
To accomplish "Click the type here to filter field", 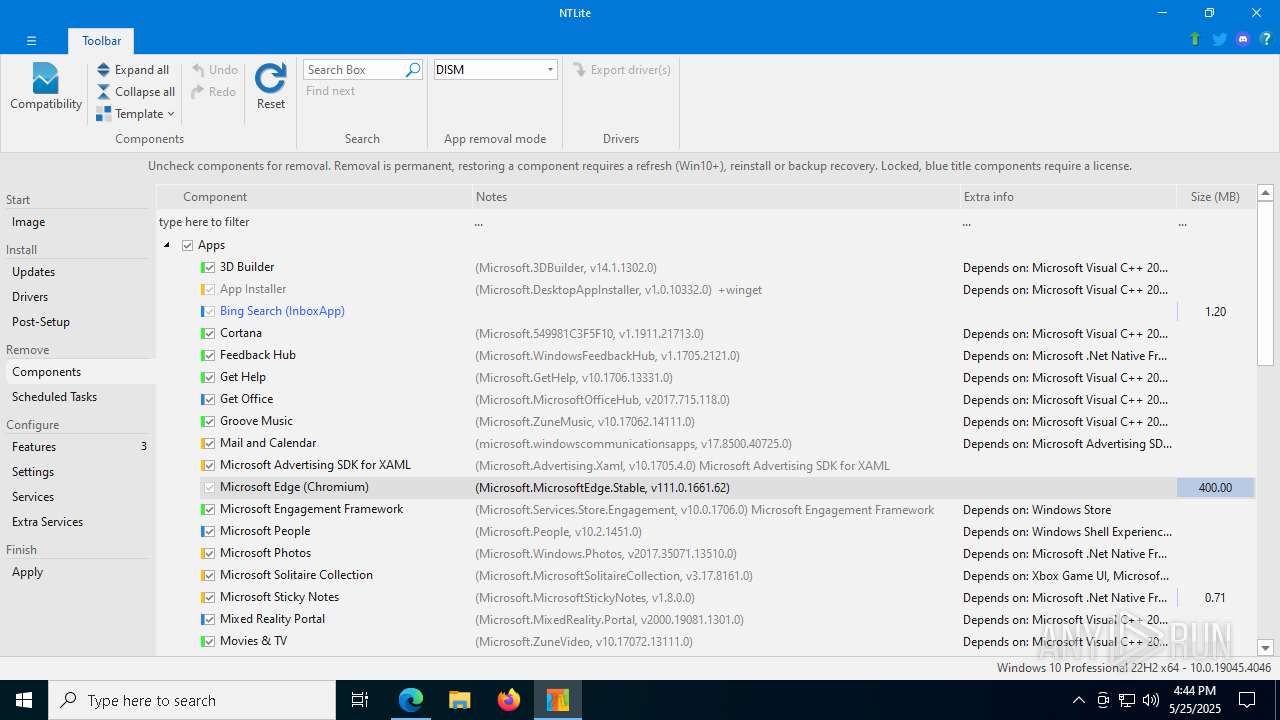I will point(314,222).
